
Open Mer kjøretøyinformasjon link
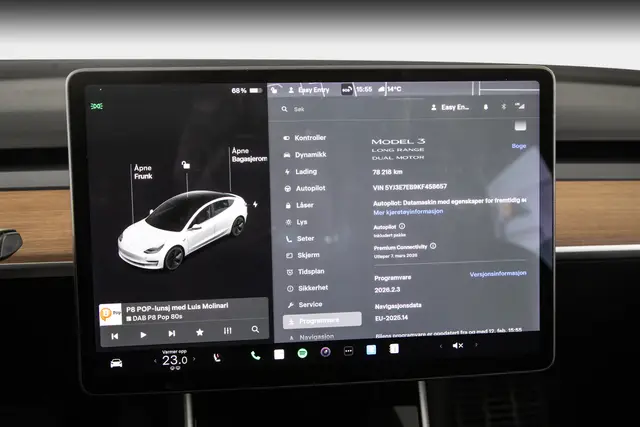click(408, 212)
